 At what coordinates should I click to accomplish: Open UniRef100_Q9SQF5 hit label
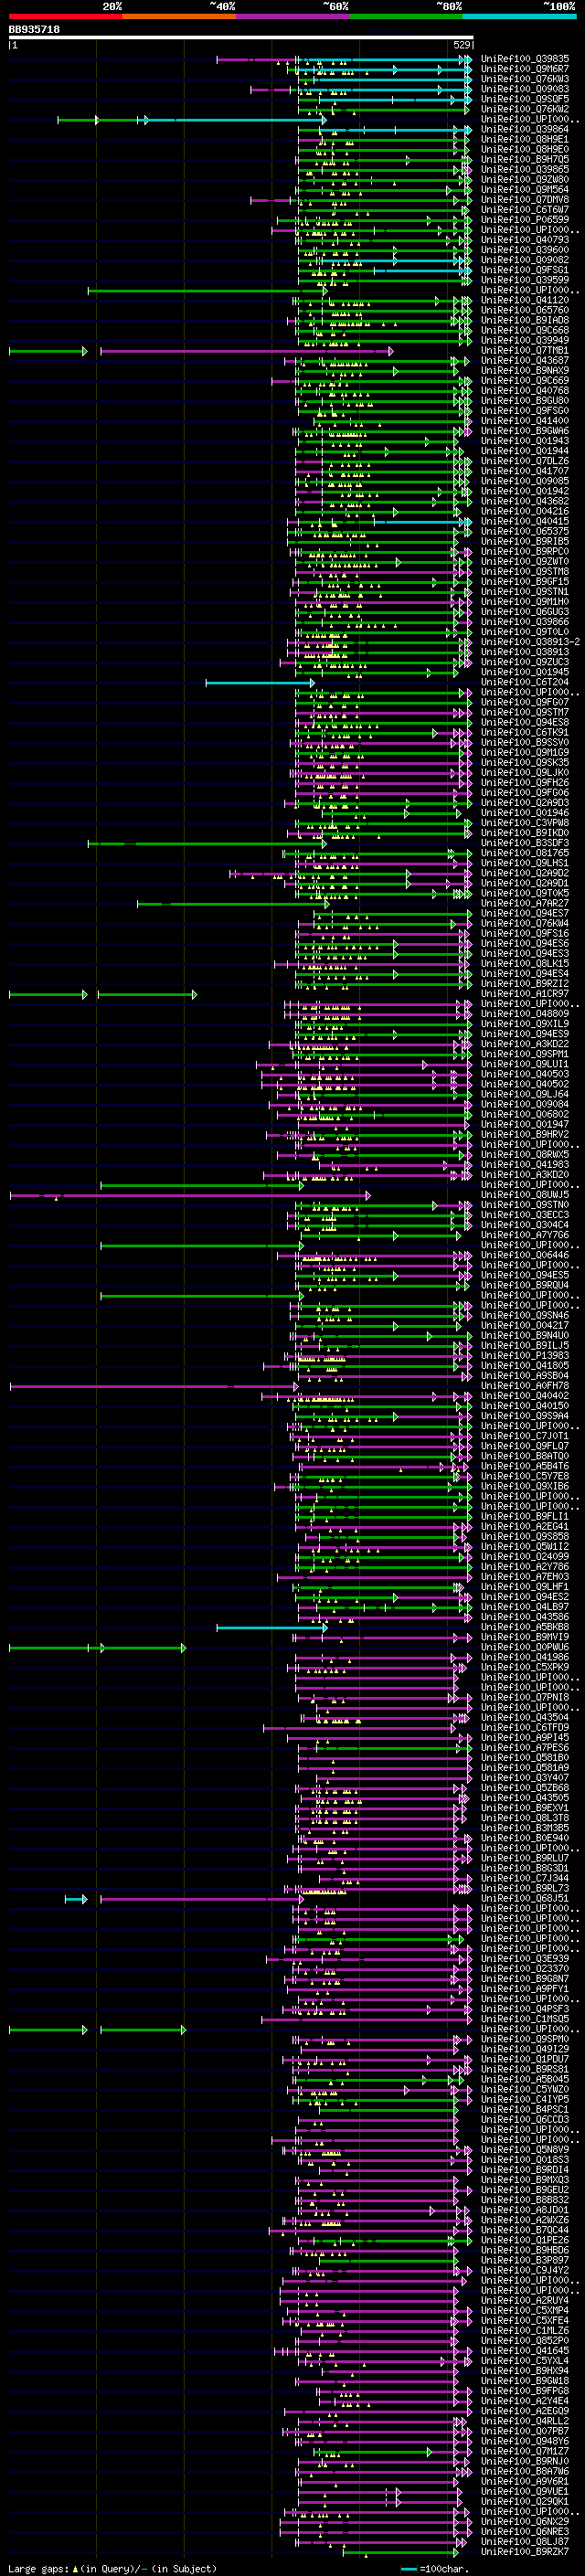(x=525, y=99)
